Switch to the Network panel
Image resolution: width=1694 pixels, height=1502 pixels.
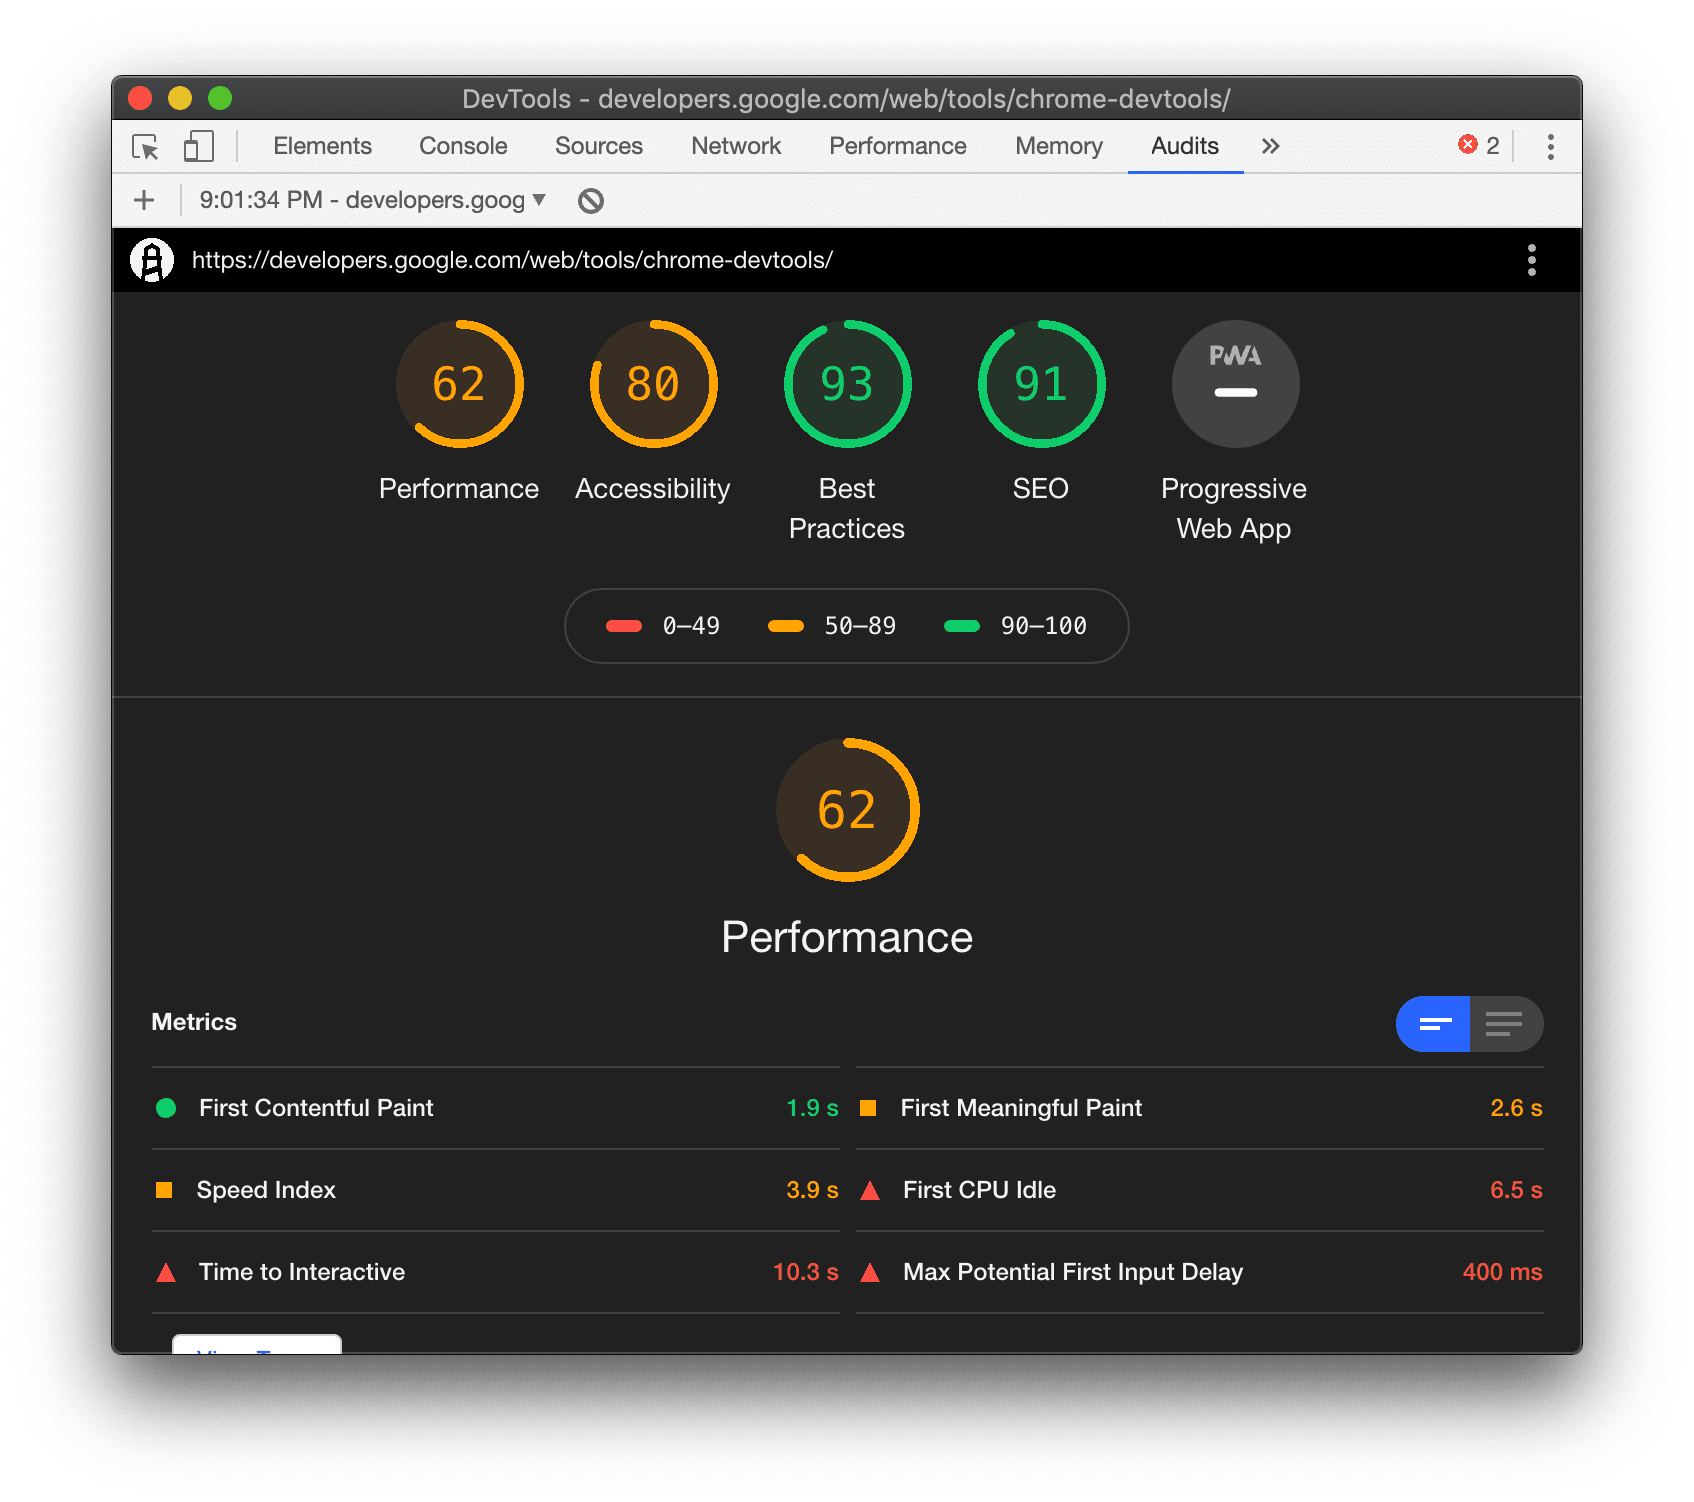pos(735,146)
